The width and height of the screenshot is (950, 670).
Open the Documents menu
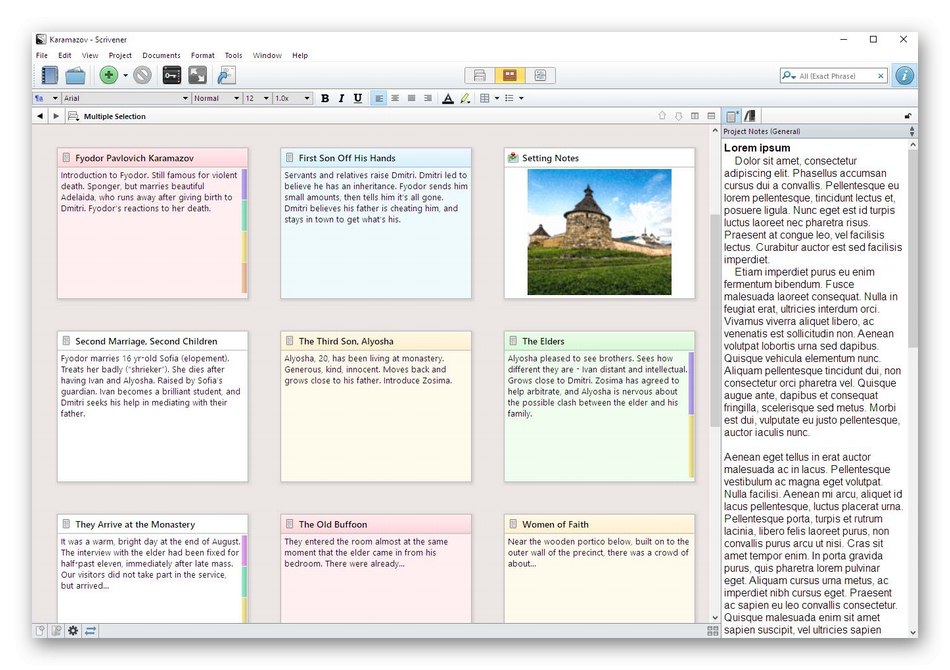pyautogui.click(x=161, y=55)
